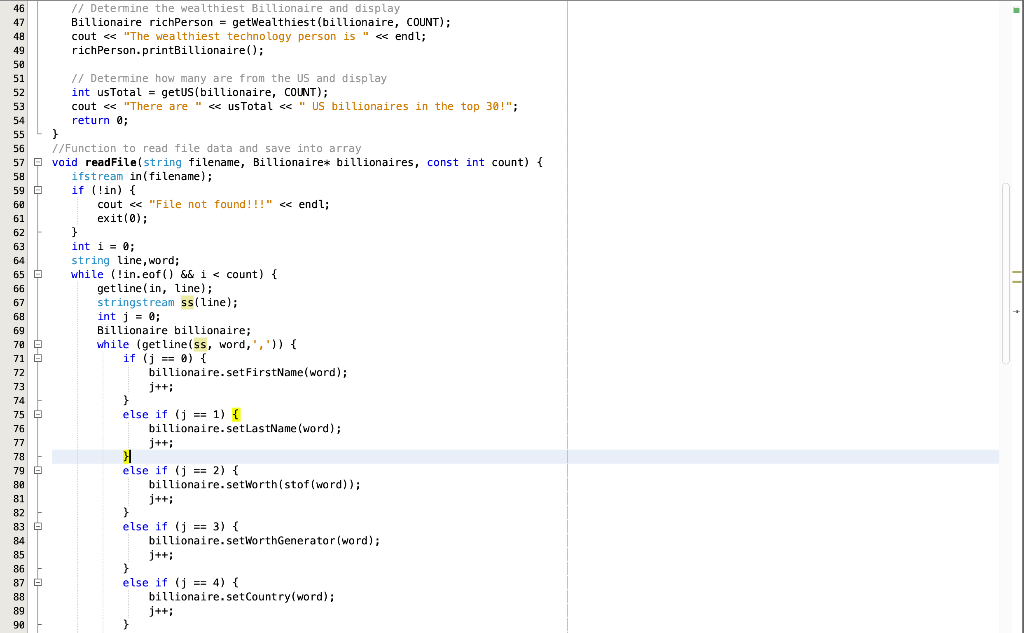Click line number 60 in the gutter

20,204
